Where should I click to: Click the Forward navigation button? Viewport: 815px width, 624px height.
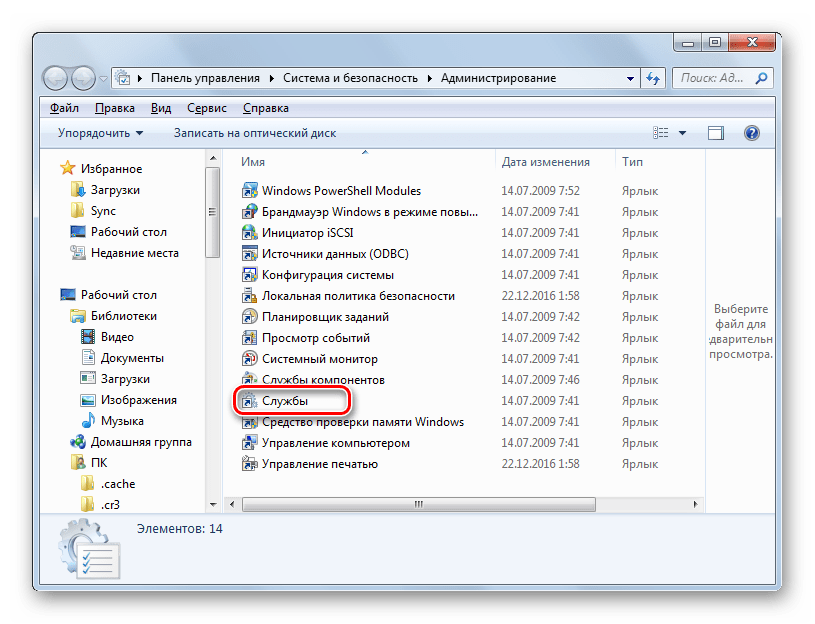[83, 78]
